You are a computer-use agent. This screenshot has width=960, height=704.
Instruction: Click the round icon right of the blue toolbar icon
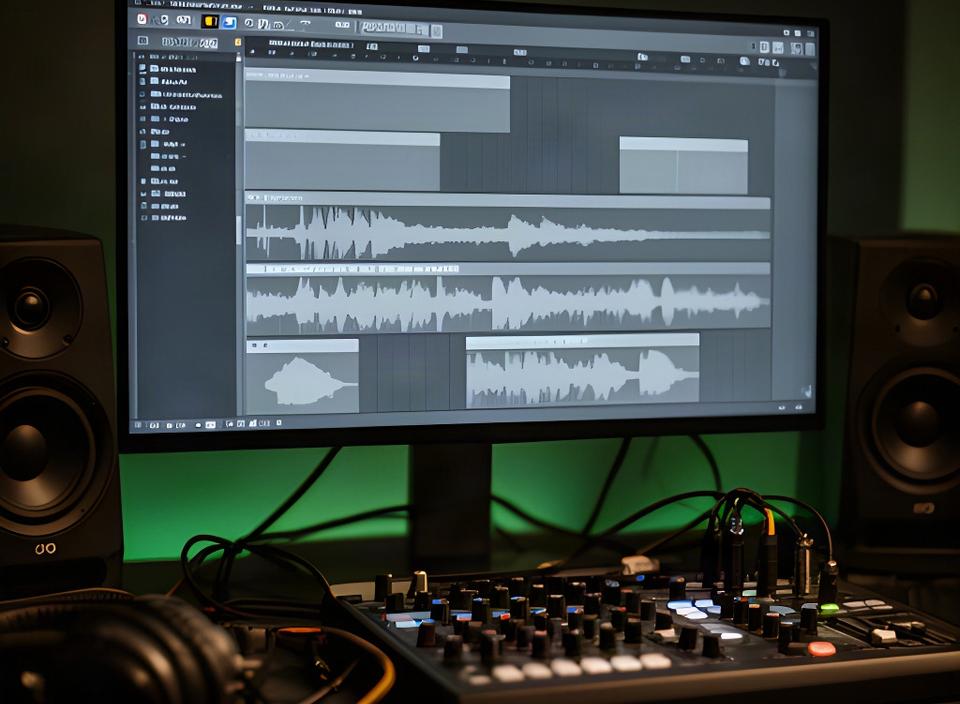pyautogui.click(x=249, y=23)
